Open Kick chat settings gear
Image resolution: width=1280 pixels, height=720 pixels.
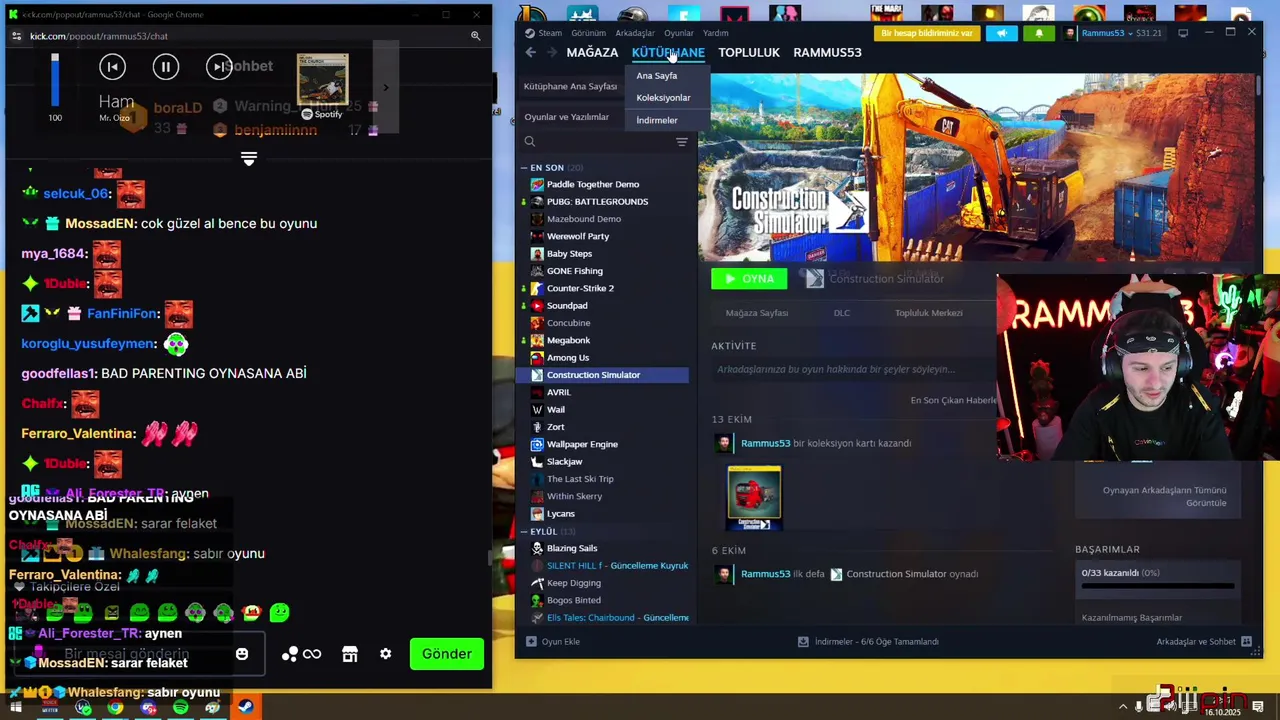coord(385,654)
